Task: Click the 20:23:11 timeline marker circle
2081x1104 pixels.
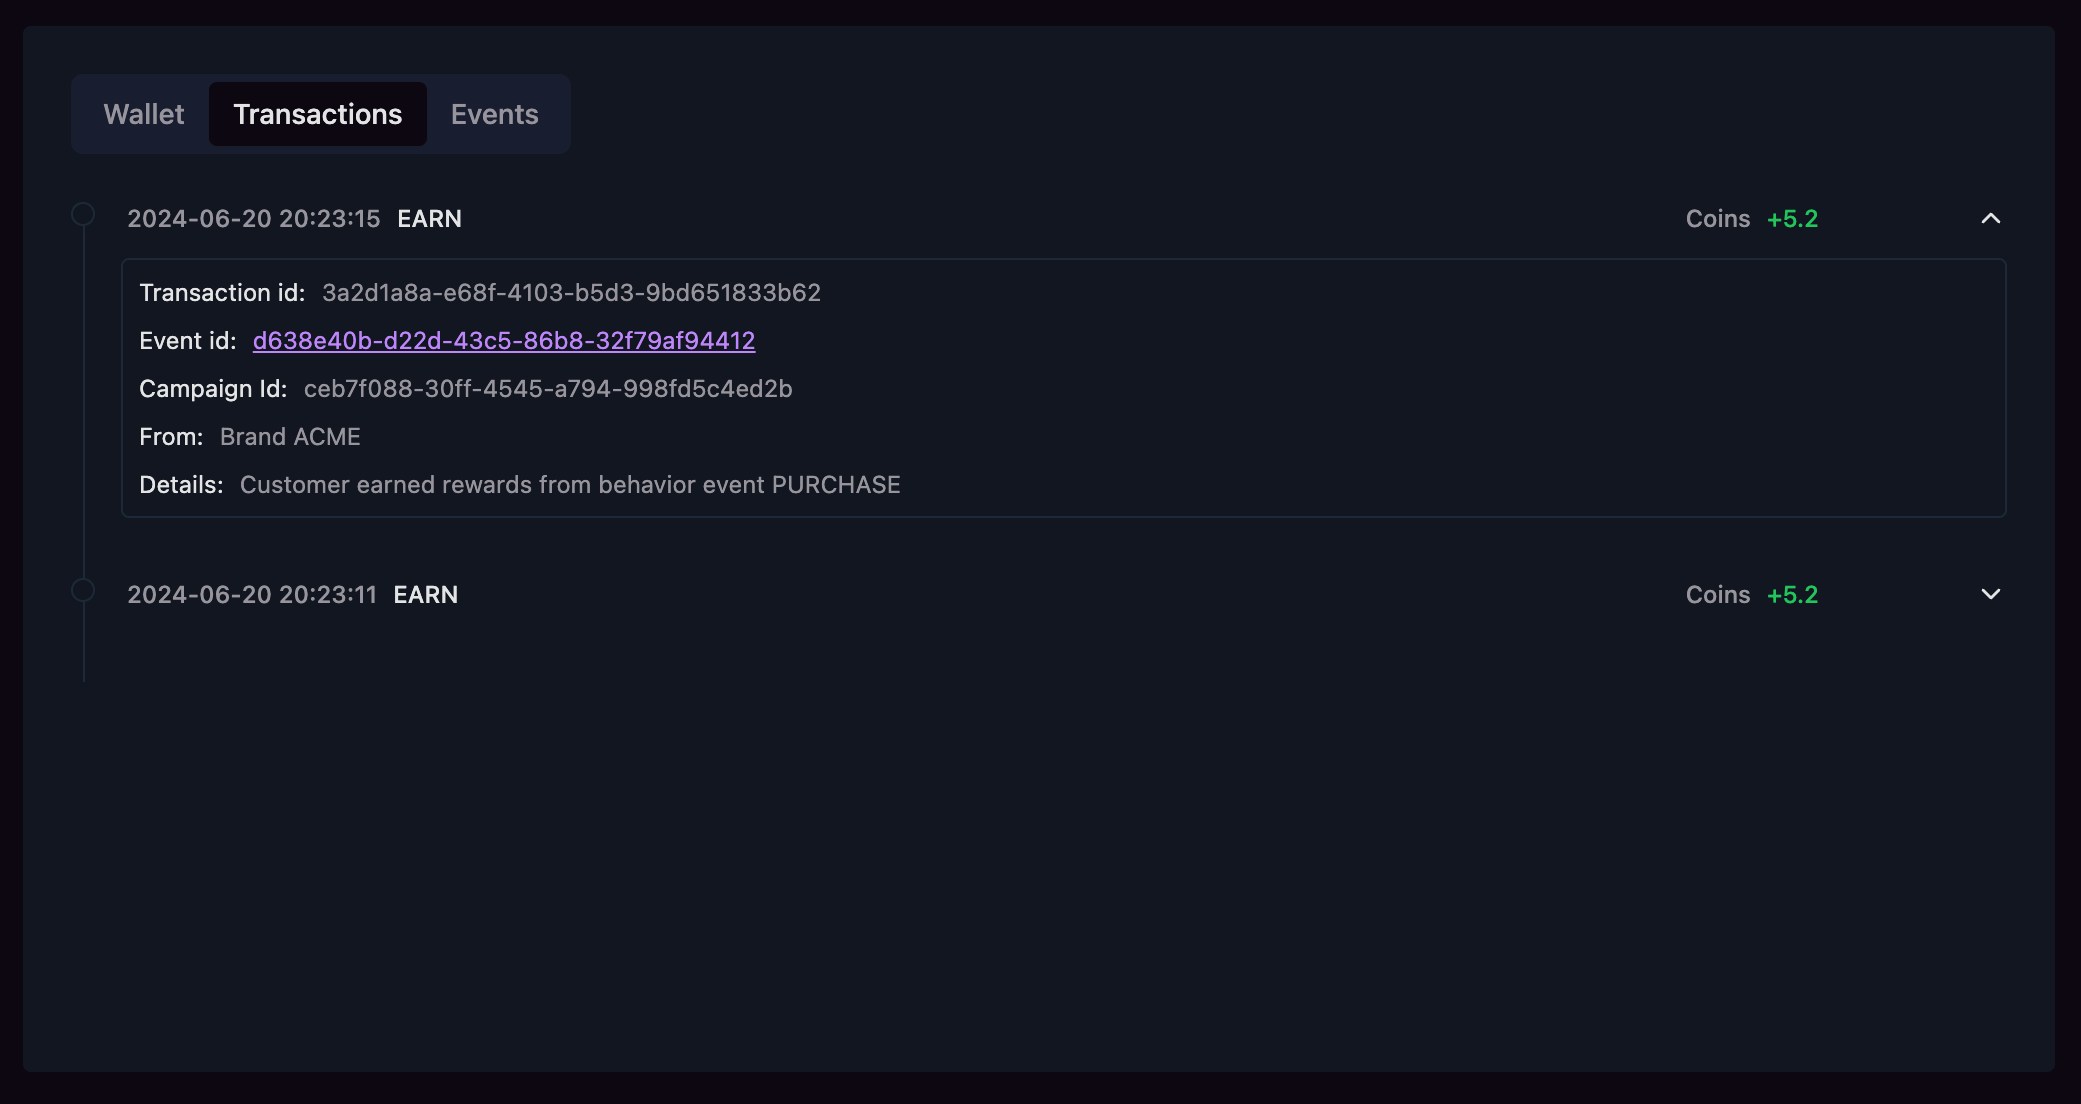Action: pyautogui.click(x=83, y=590)
